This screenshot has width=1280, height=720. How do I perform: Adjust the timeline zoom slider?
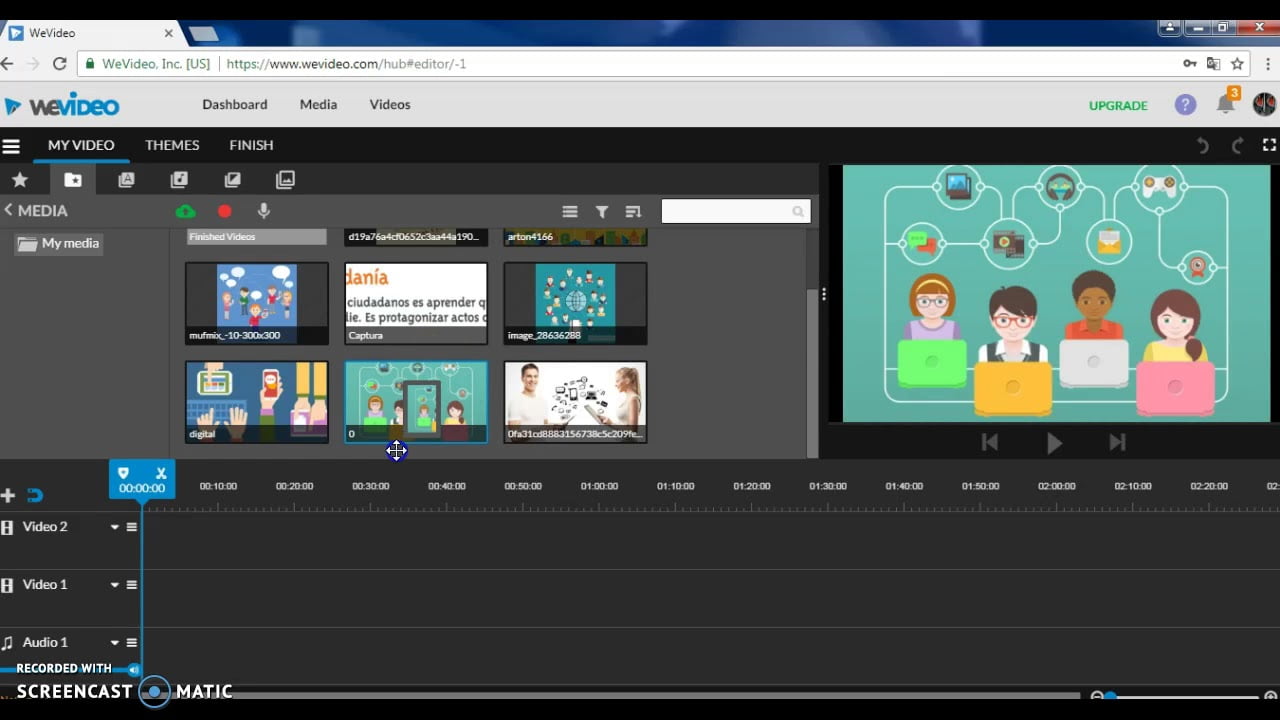pos(1111,696)
